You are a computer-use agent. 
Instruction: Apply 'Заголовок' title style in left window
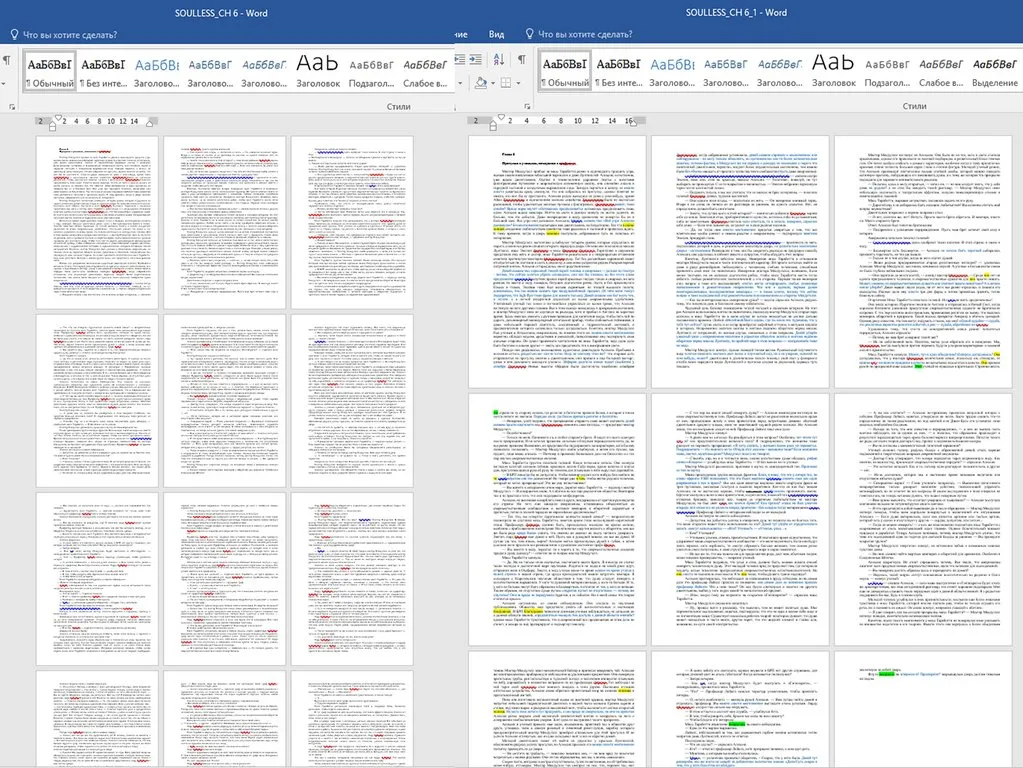point(318,72)
